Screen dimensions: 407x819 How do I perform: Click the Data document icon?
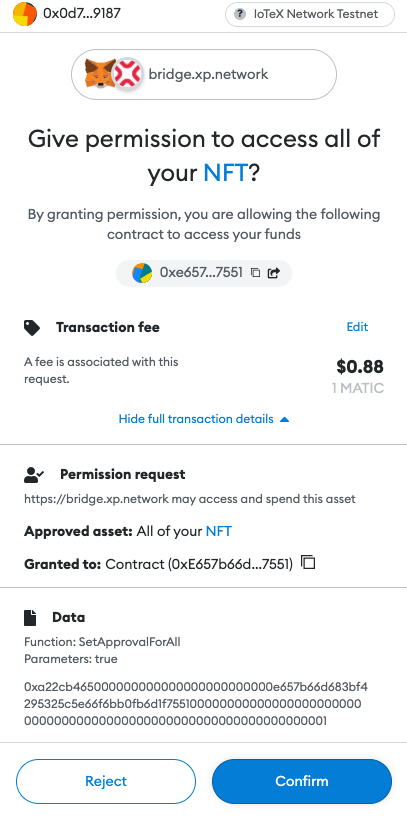[x=31, y=617]
